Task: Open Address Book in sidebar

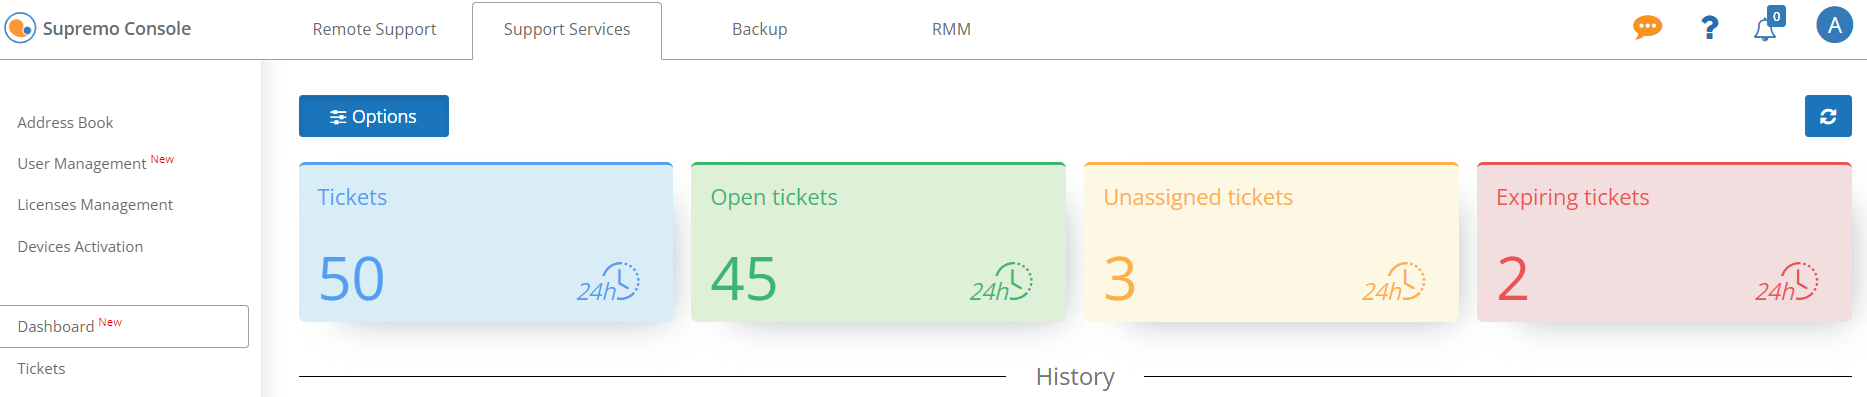Action: click(x=65, y=122)
